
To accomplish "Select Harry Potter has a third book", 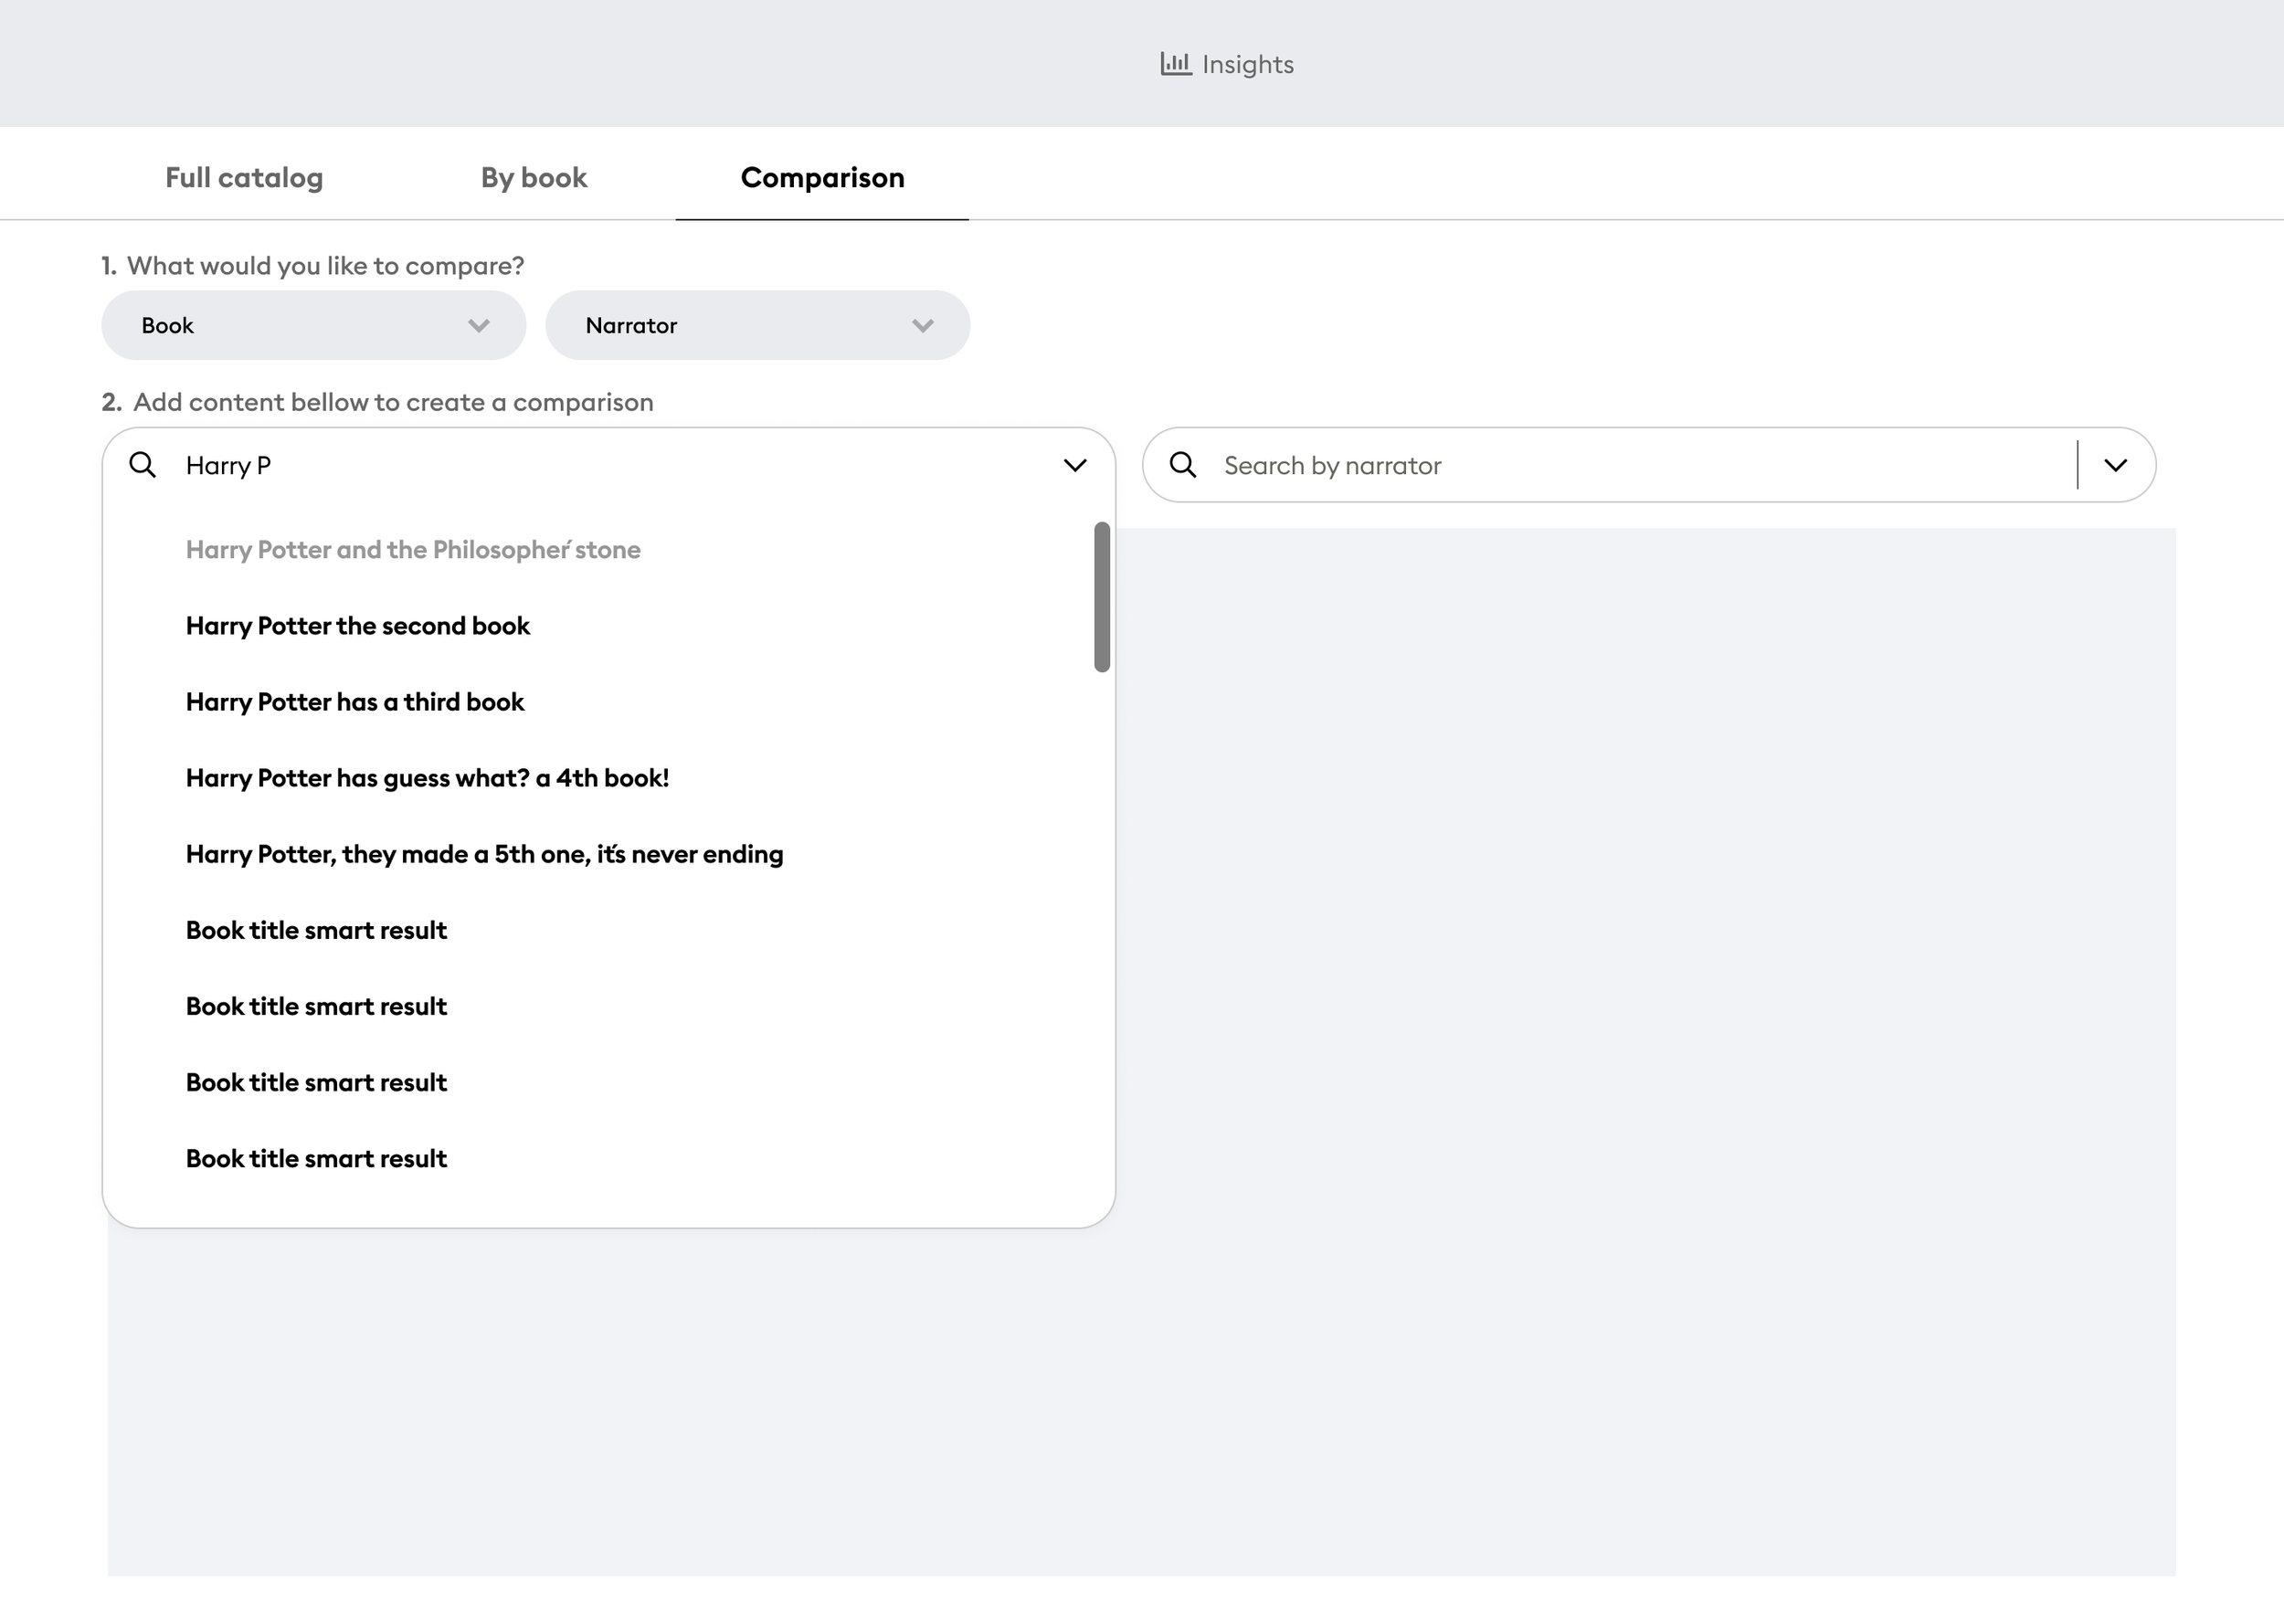I will point(354,702).
